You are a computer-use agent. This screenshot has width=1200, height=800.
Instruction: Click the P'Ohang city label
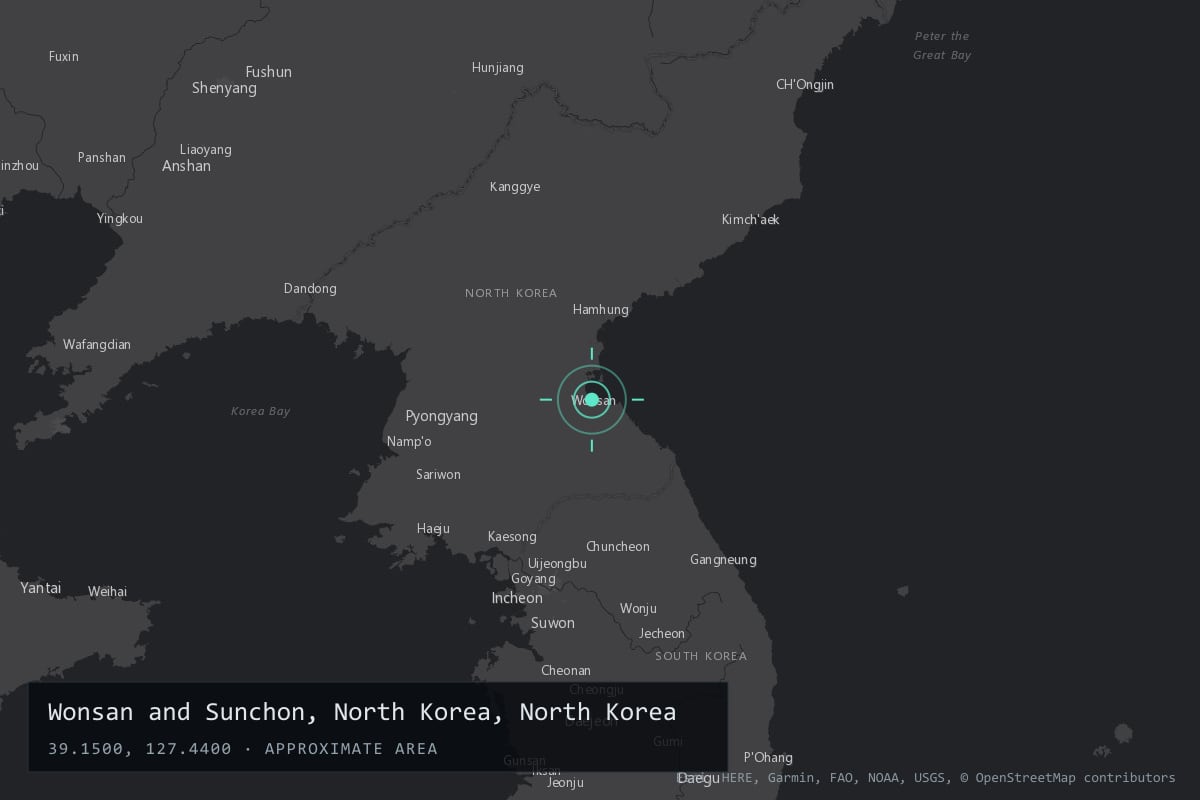click(768, 758)
